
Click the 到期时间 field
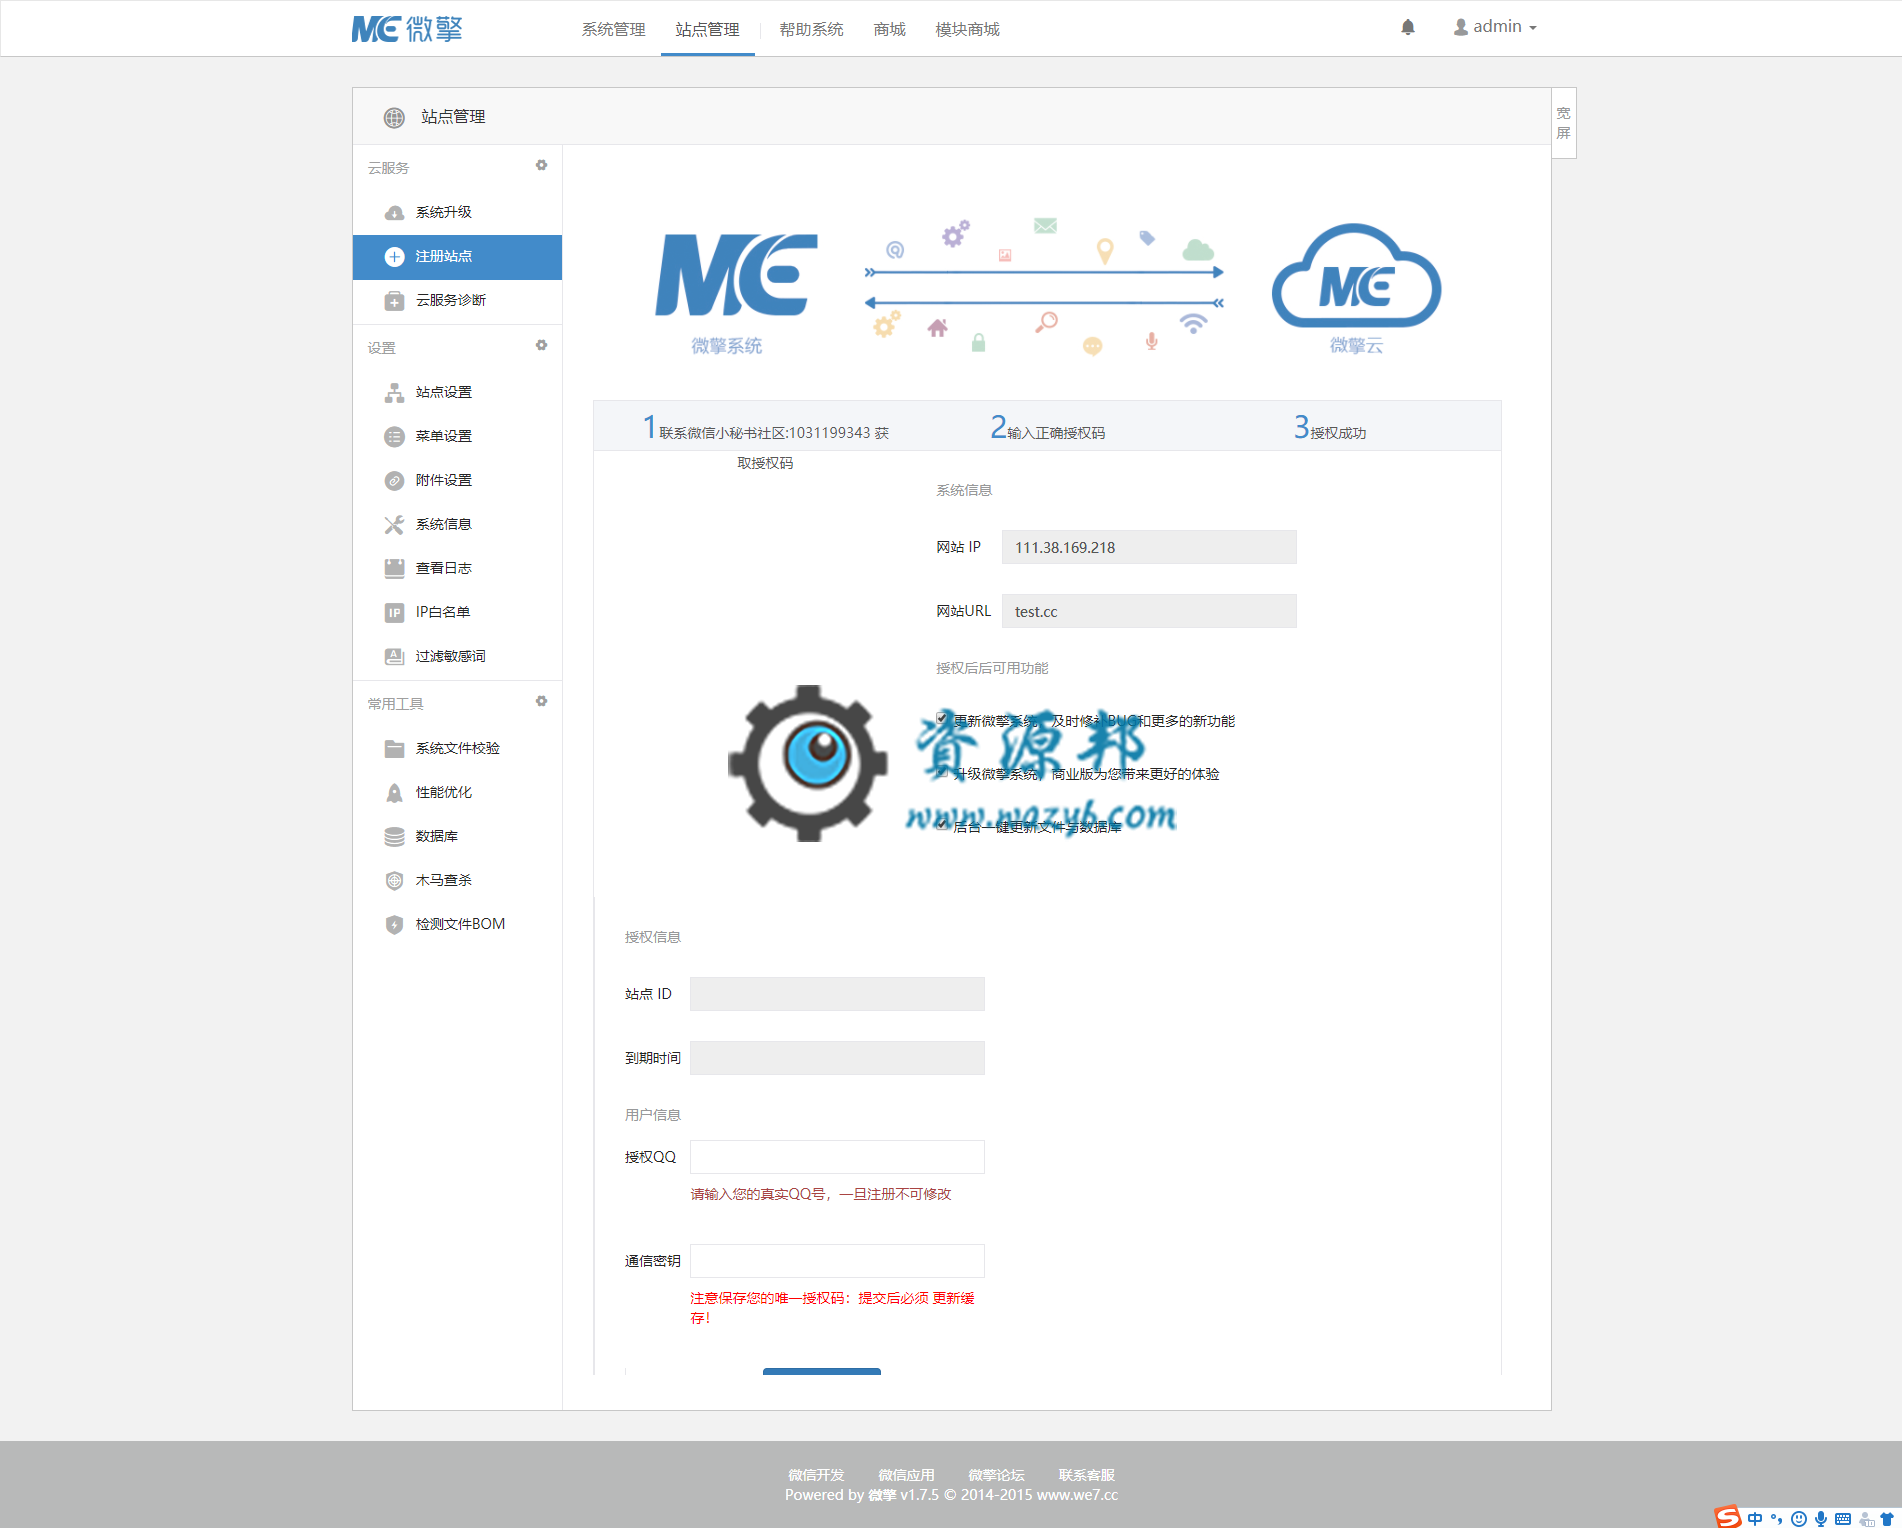[837, 1058]
